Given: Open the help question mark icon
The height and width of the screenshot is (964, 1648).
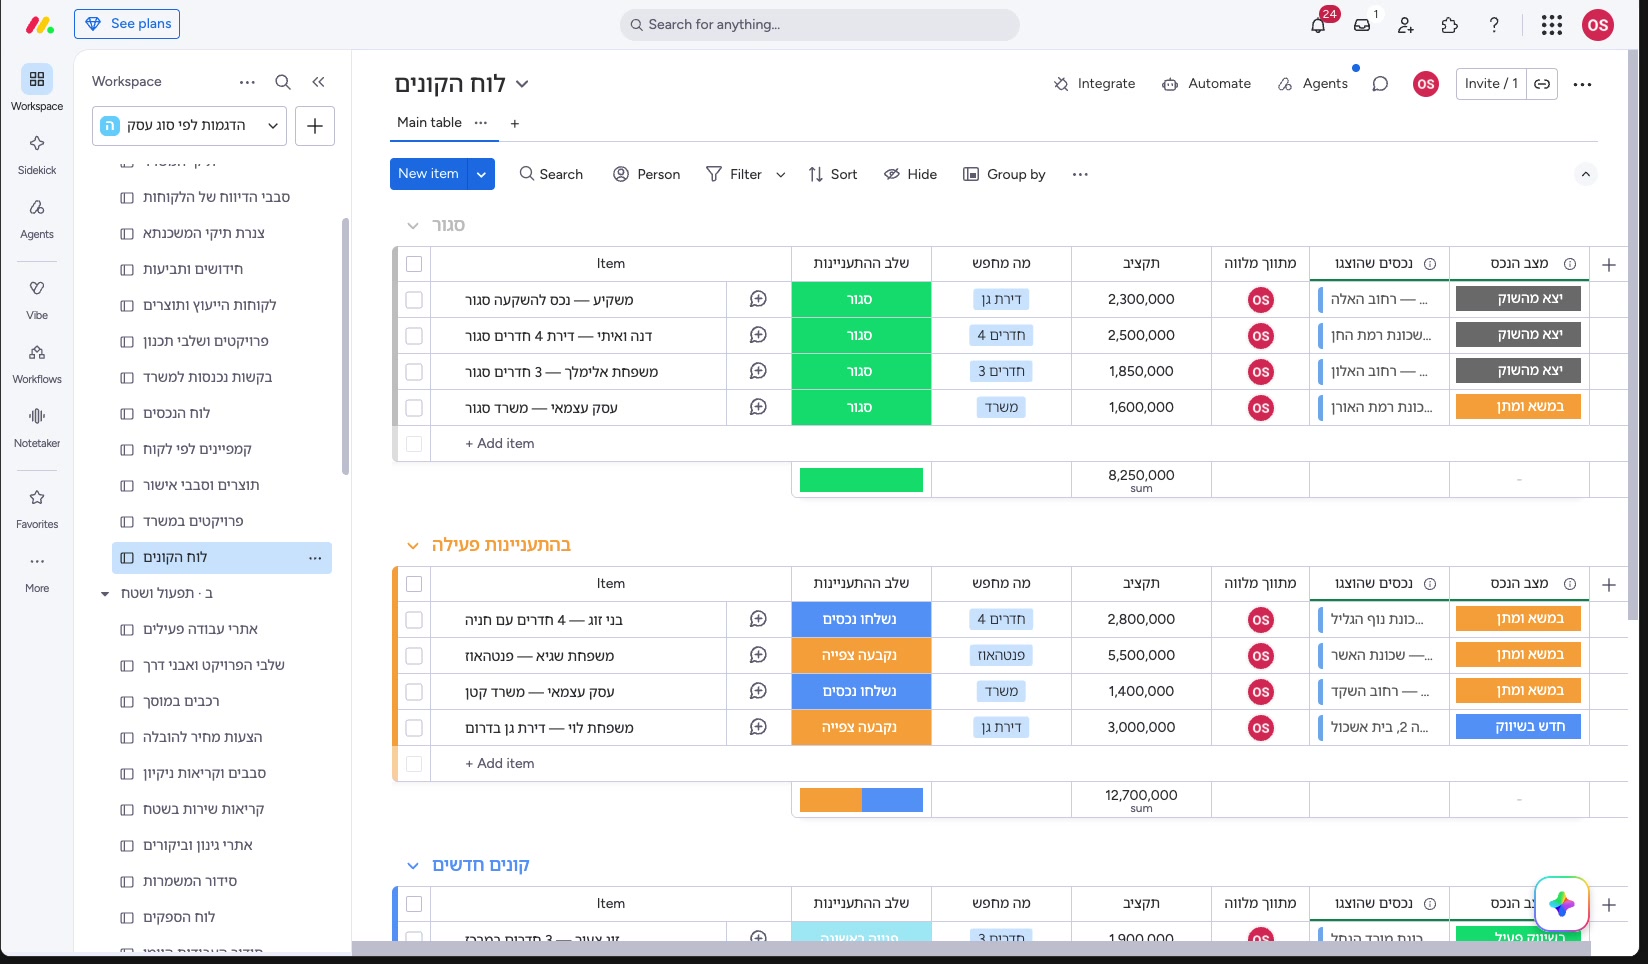Looking at the screenshot, I should tap(1494, 25).
